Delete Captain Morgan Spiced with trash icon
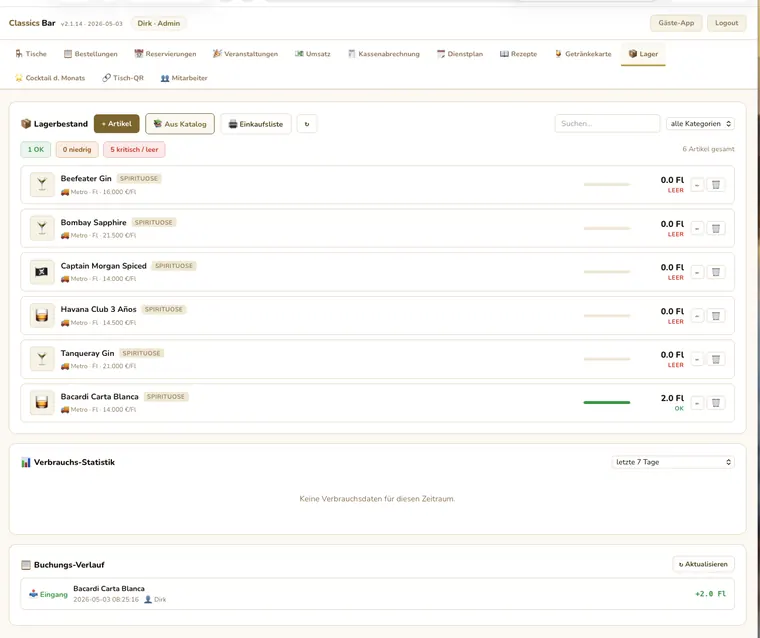This screenshot has width=760, height=638. pos(716,272)
